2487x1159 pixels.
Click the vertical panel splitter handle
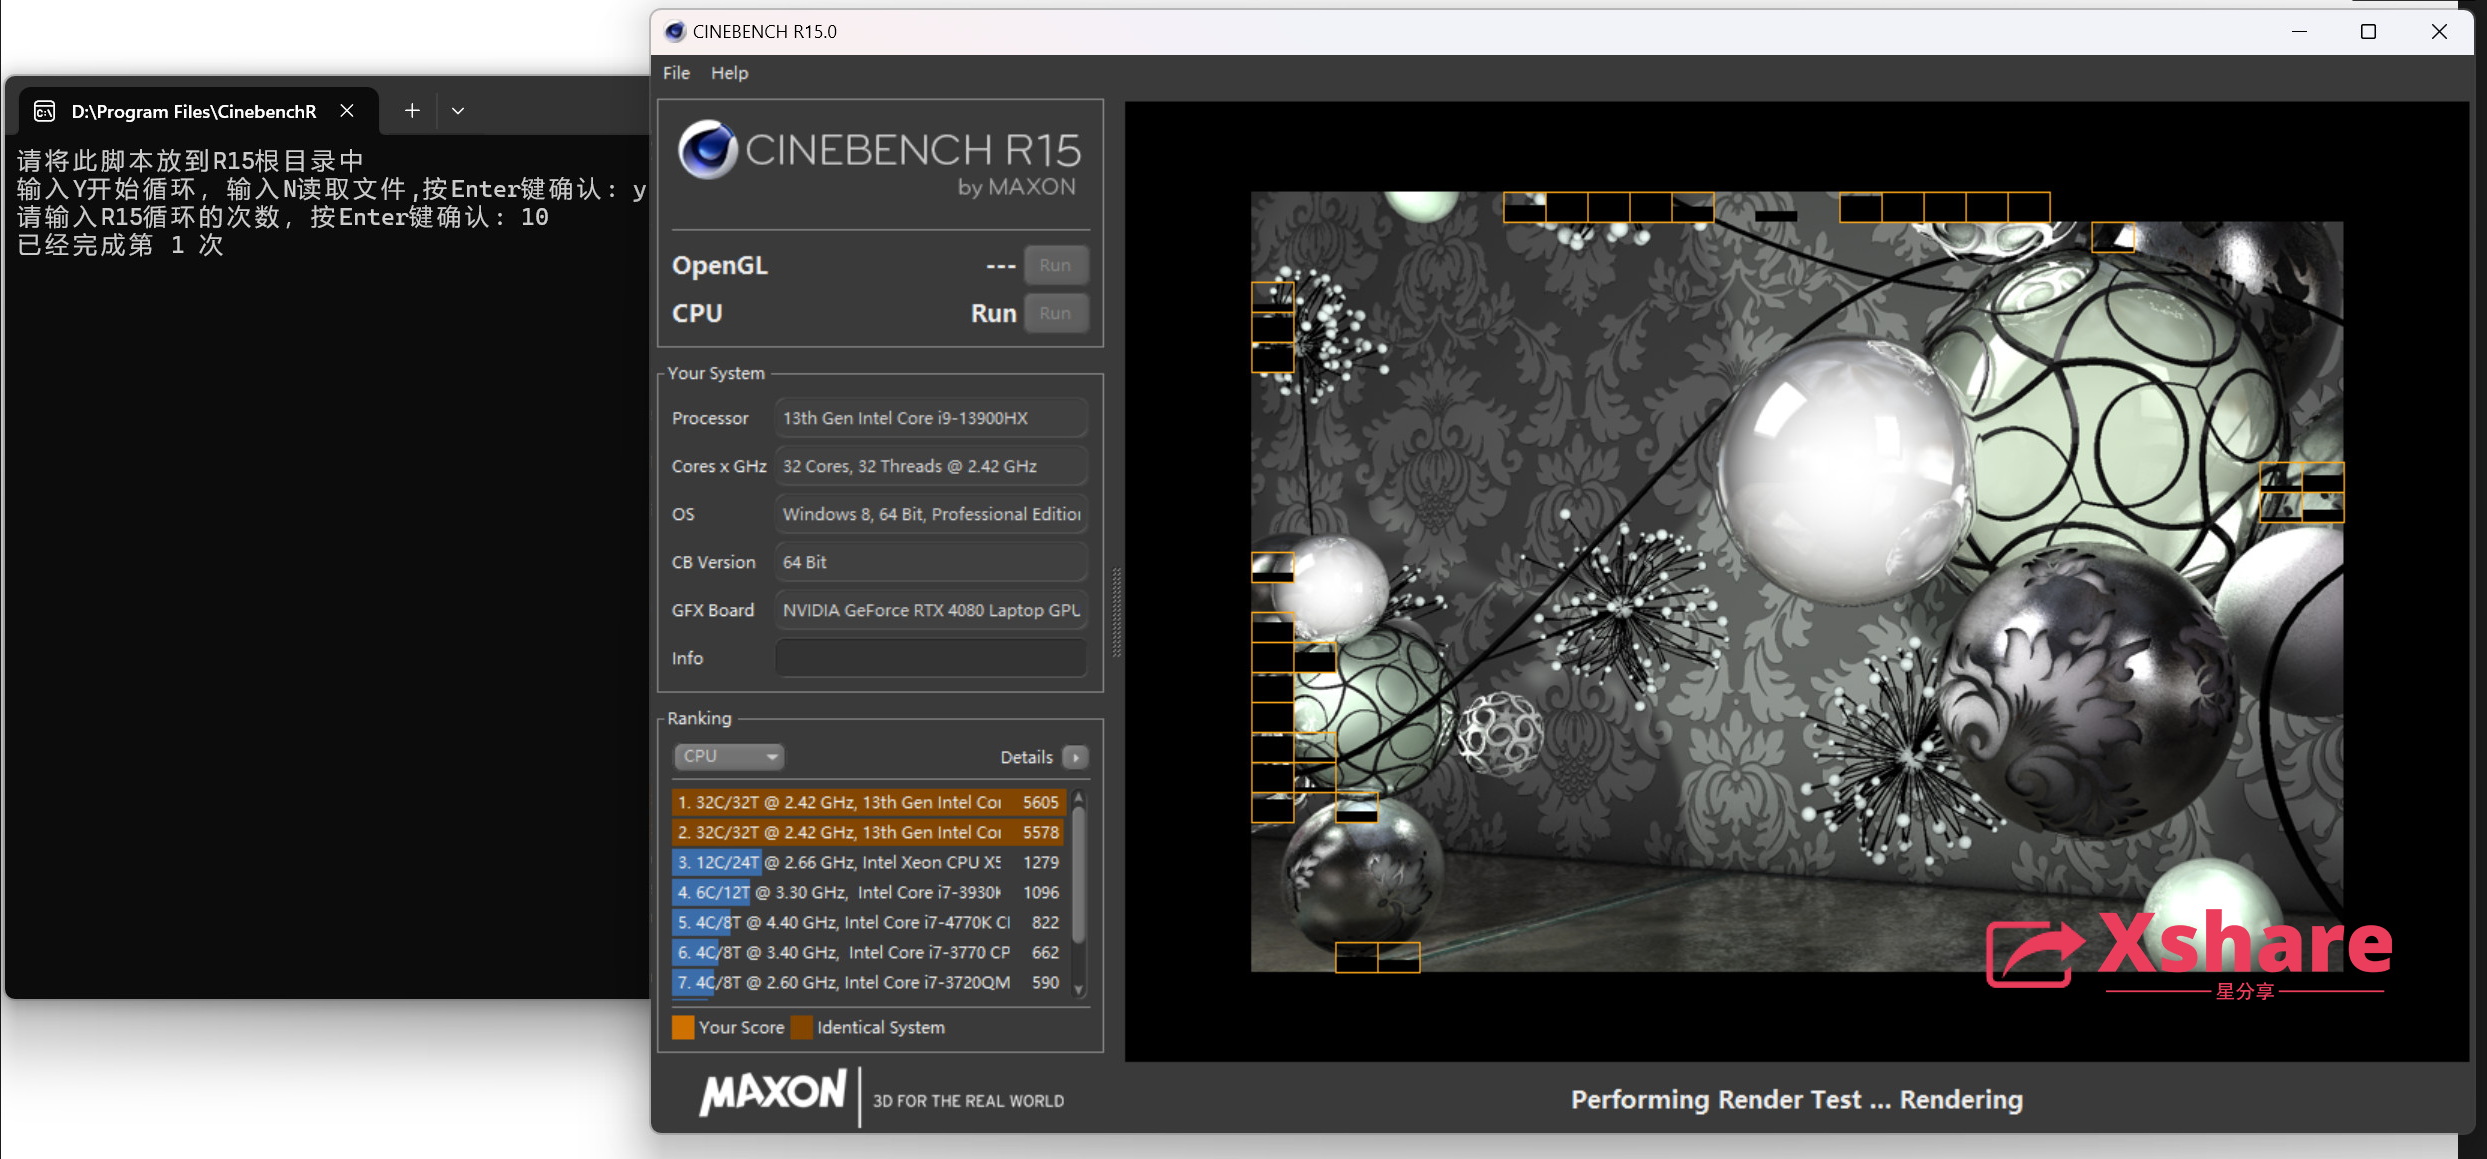1116,612
